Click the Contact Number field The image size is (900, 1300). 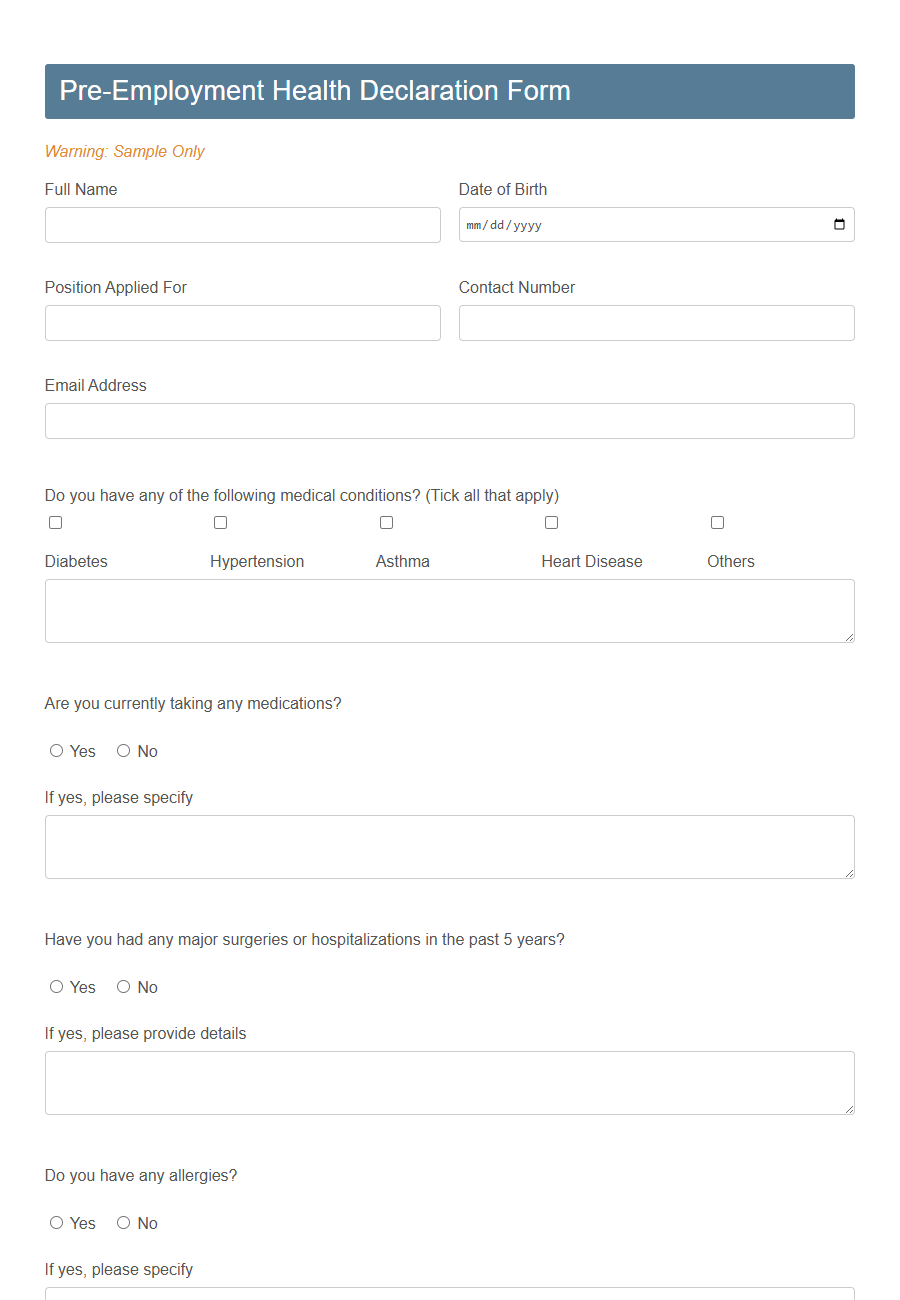click(x=656, y=322)
